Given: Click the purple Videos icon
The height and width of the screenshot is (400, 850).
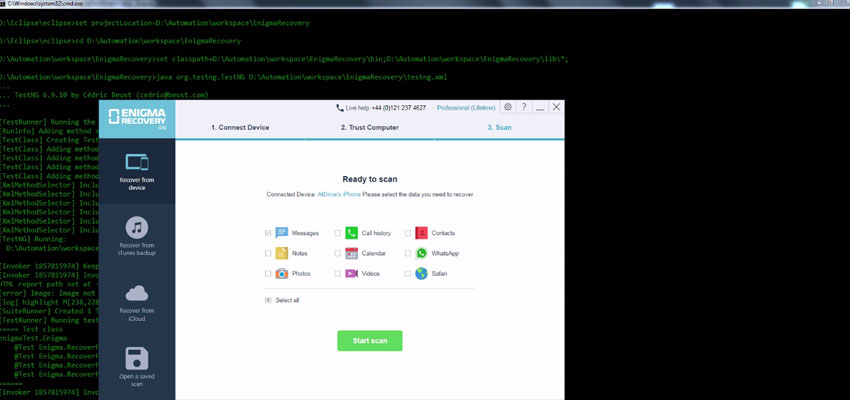Looking at the screenshot, I should point(351,274).
